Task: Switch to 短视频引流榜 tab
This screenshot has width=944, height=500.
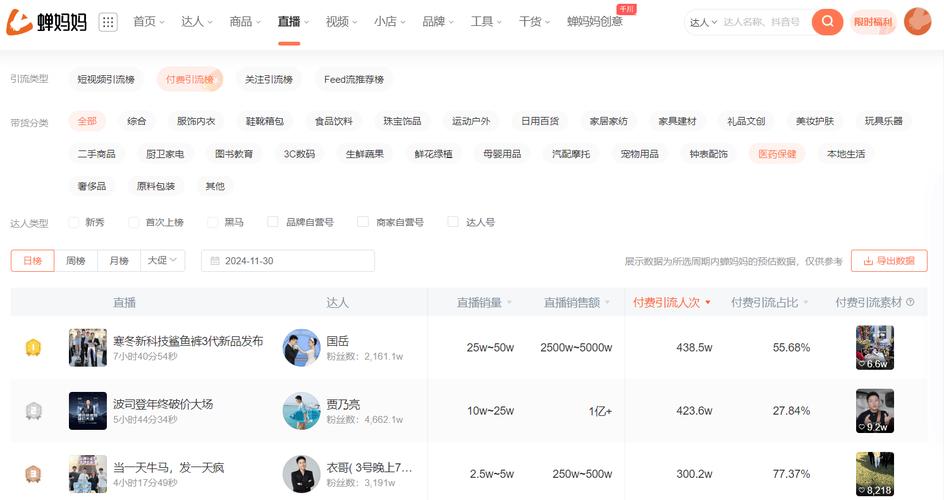Action: [x=106, y=79]
